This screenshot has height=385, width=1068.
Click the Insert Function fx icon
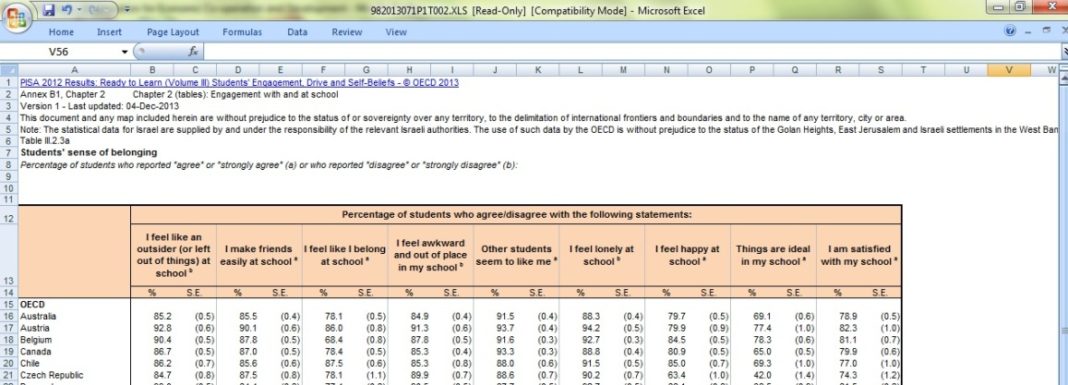(193, 52)
